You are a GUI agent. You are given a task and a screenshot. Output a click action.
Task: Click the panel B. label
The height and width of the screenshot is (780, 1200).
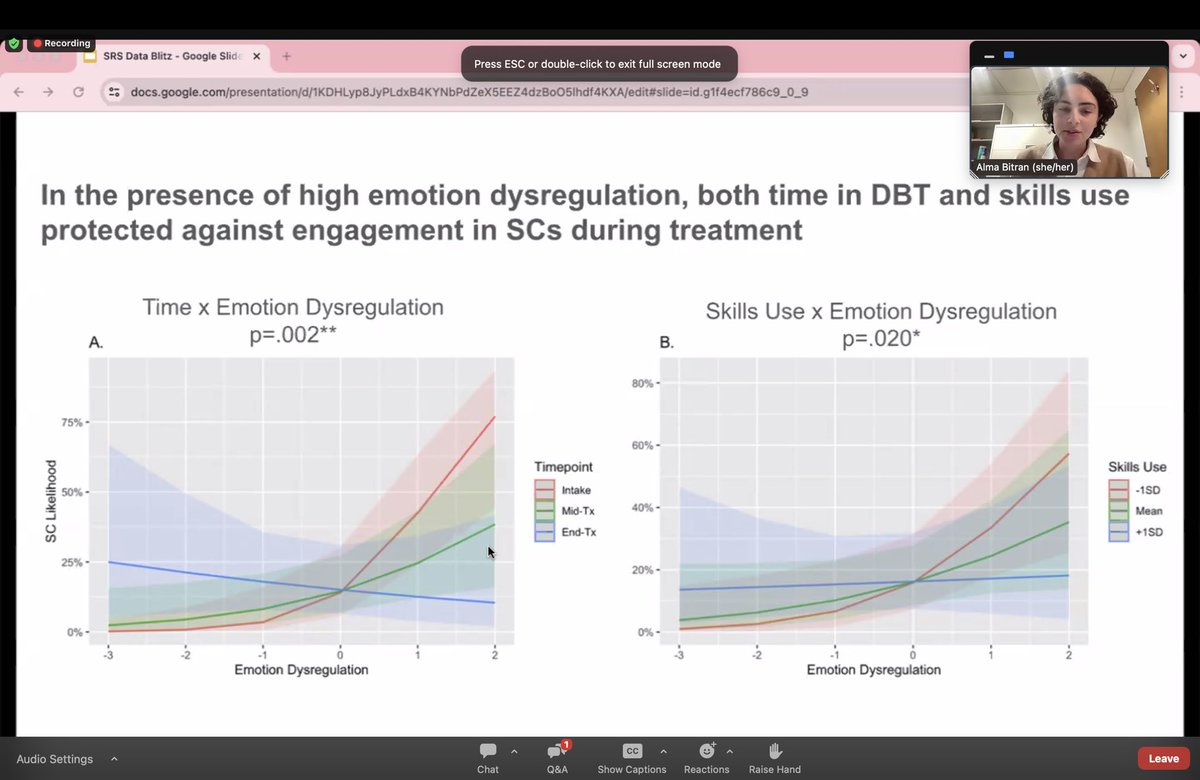pyautogui.click(x=666, y=342)
